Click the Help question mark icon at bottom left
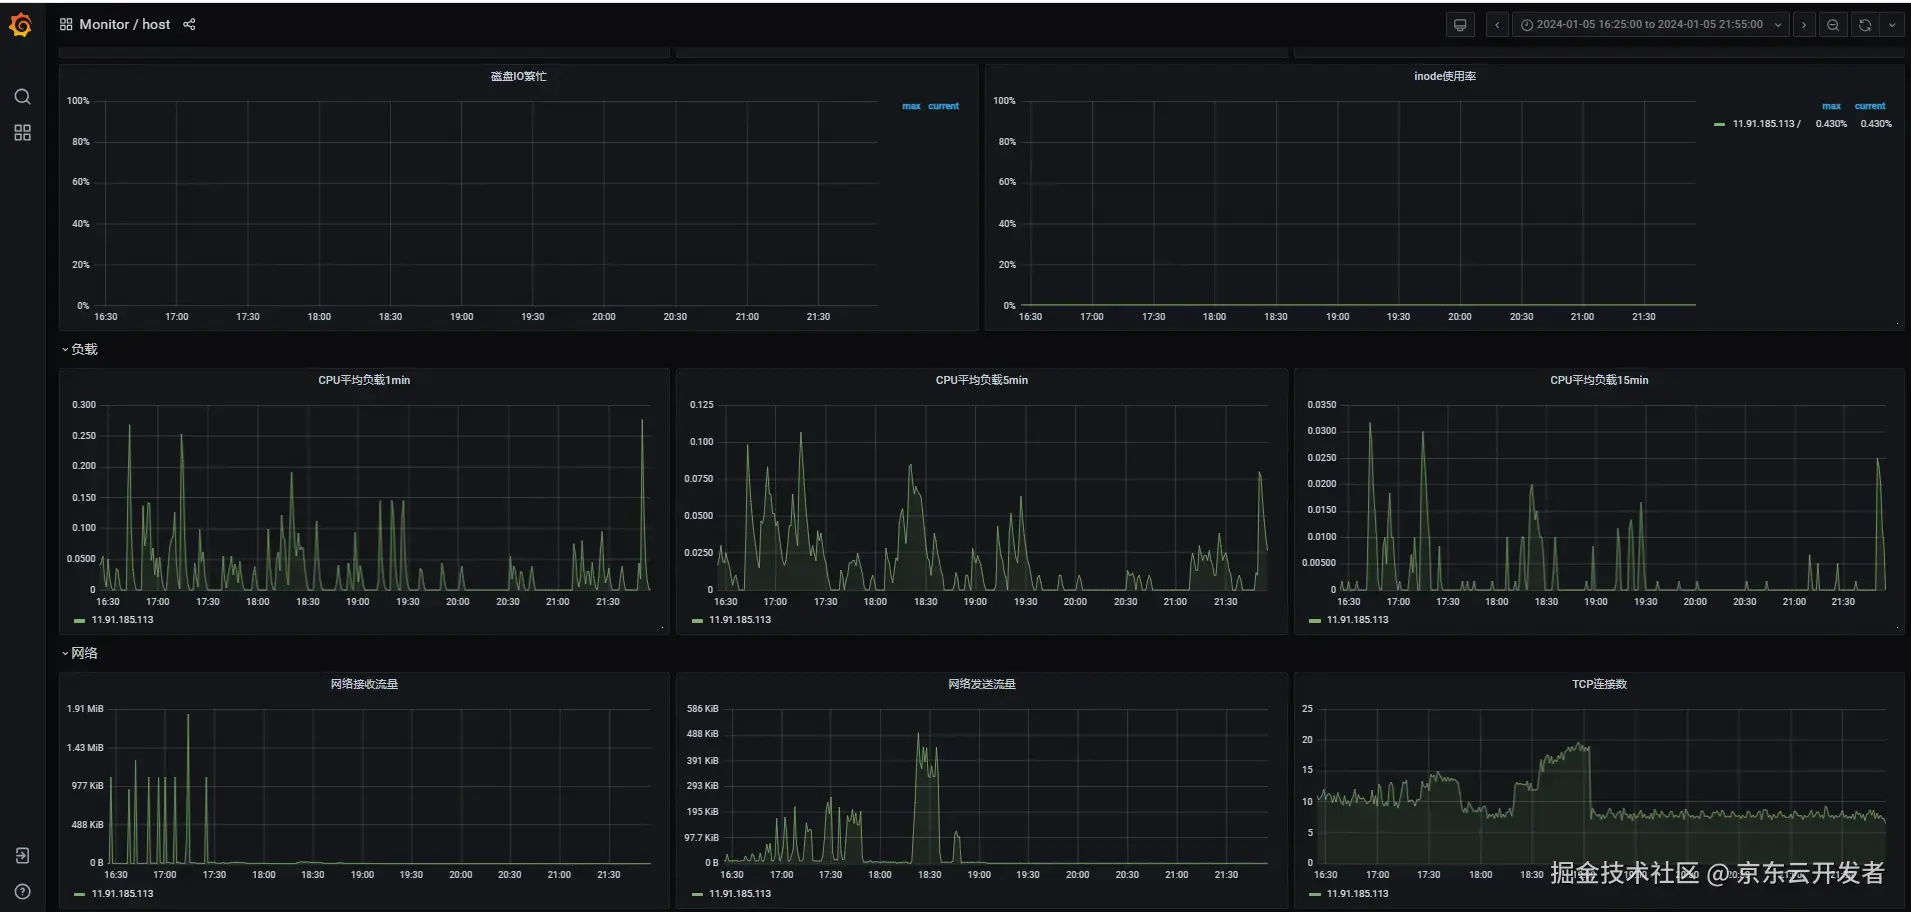Screen dimensions: 1911x912 click(x=22, y=891)
